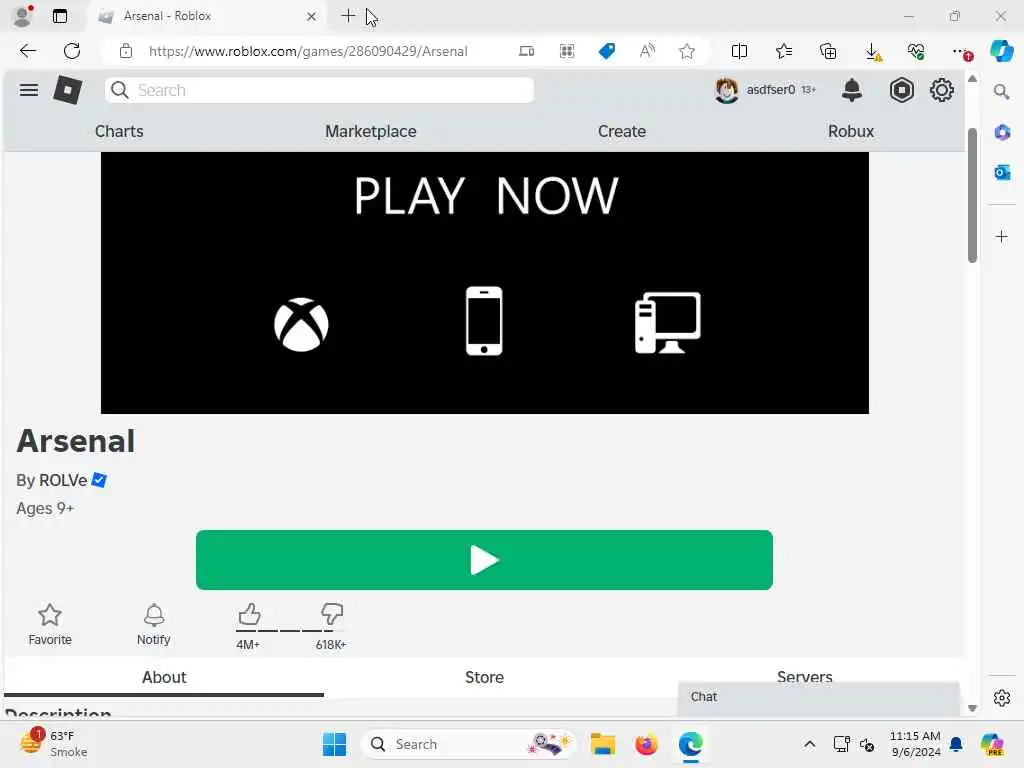
Task: Click the mobile phone icon in banner
Action: [x=484, y=321]
